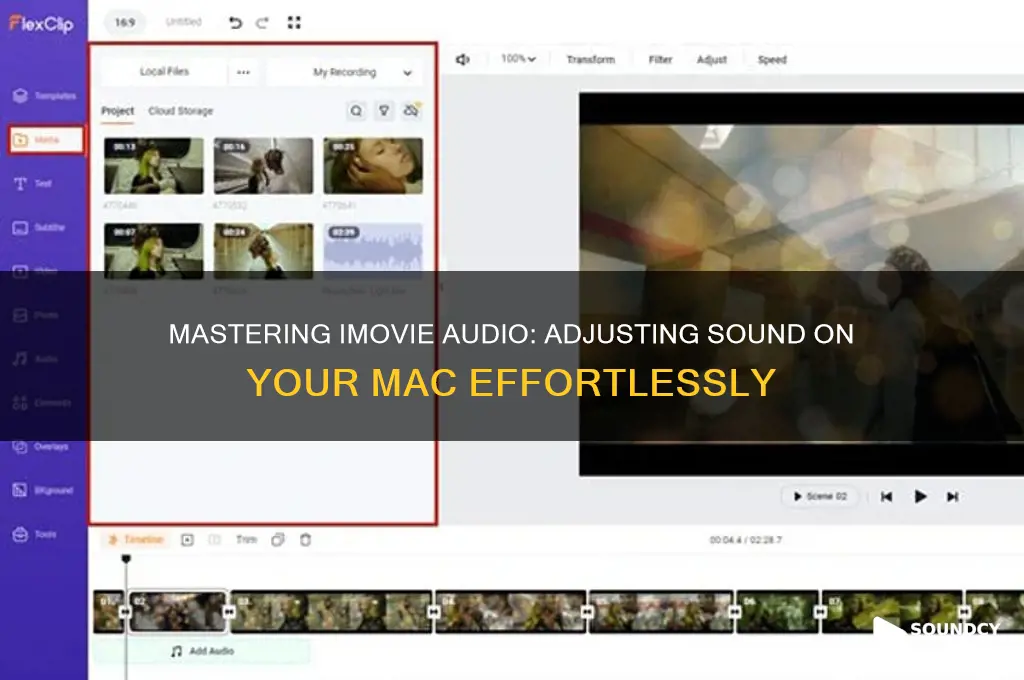The height and width of the screenshot is (680, 1024).
Task: Select the 00:13 media thumbnail
Action: (x=153, y=166)
